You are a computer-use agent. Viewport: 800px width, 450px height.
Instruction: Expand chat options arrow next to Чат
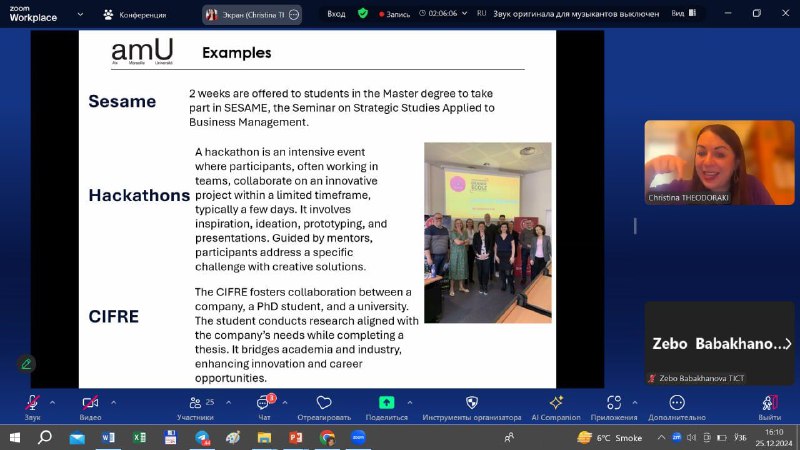285,403
